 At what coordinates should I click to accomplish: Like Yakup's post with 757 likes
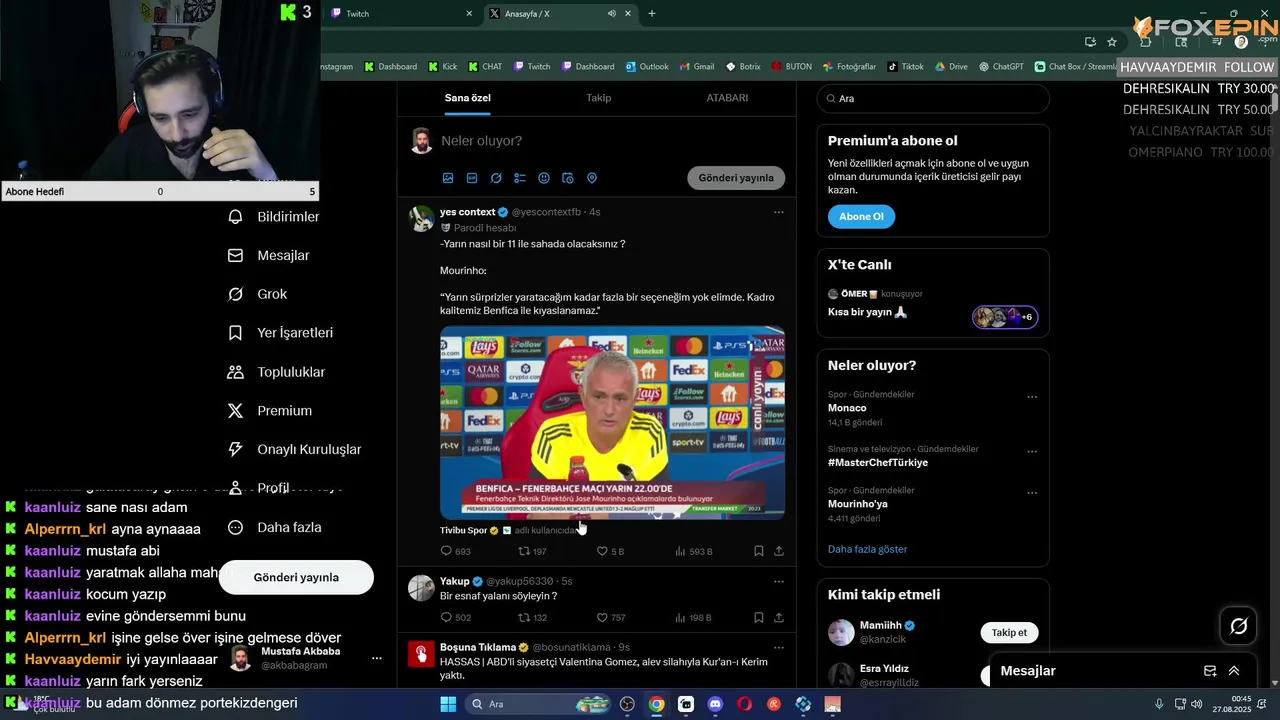click(x=611, y=618)
